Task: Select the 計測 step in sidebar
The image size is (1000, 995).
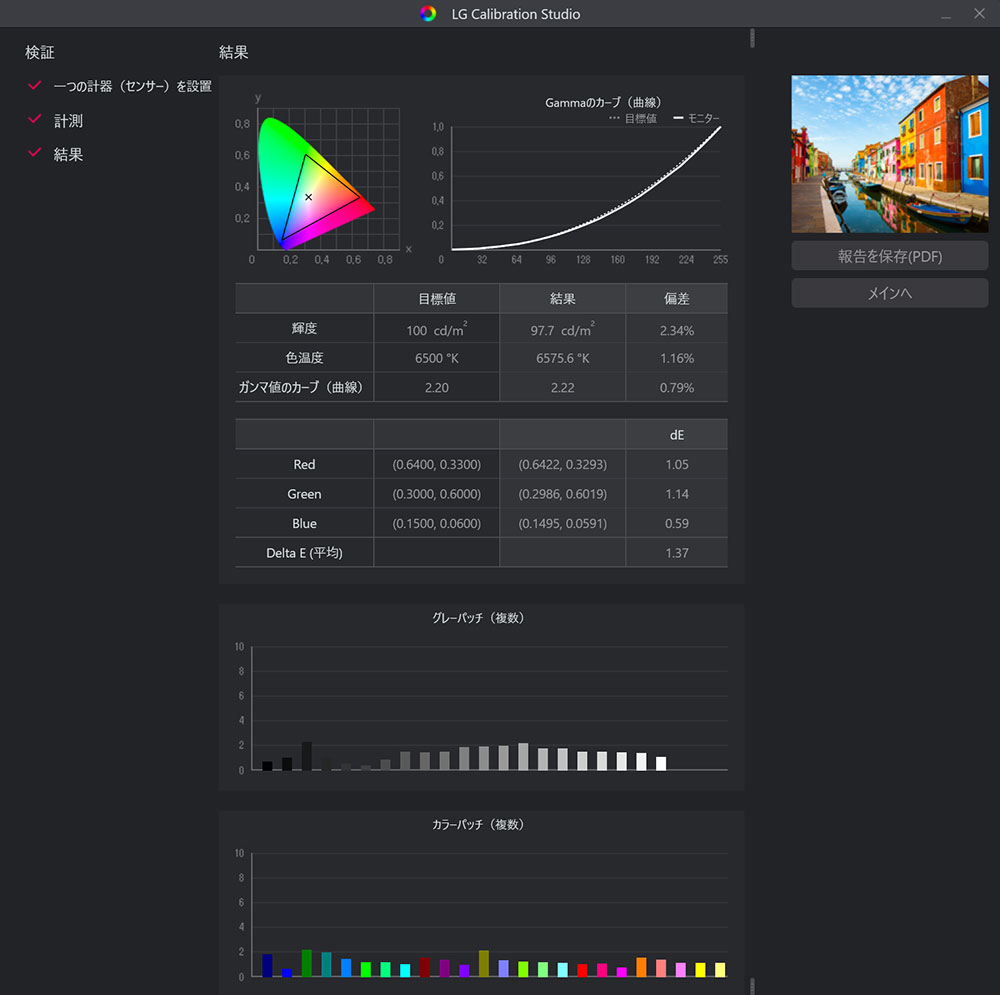Action: (x=68, y=120)
